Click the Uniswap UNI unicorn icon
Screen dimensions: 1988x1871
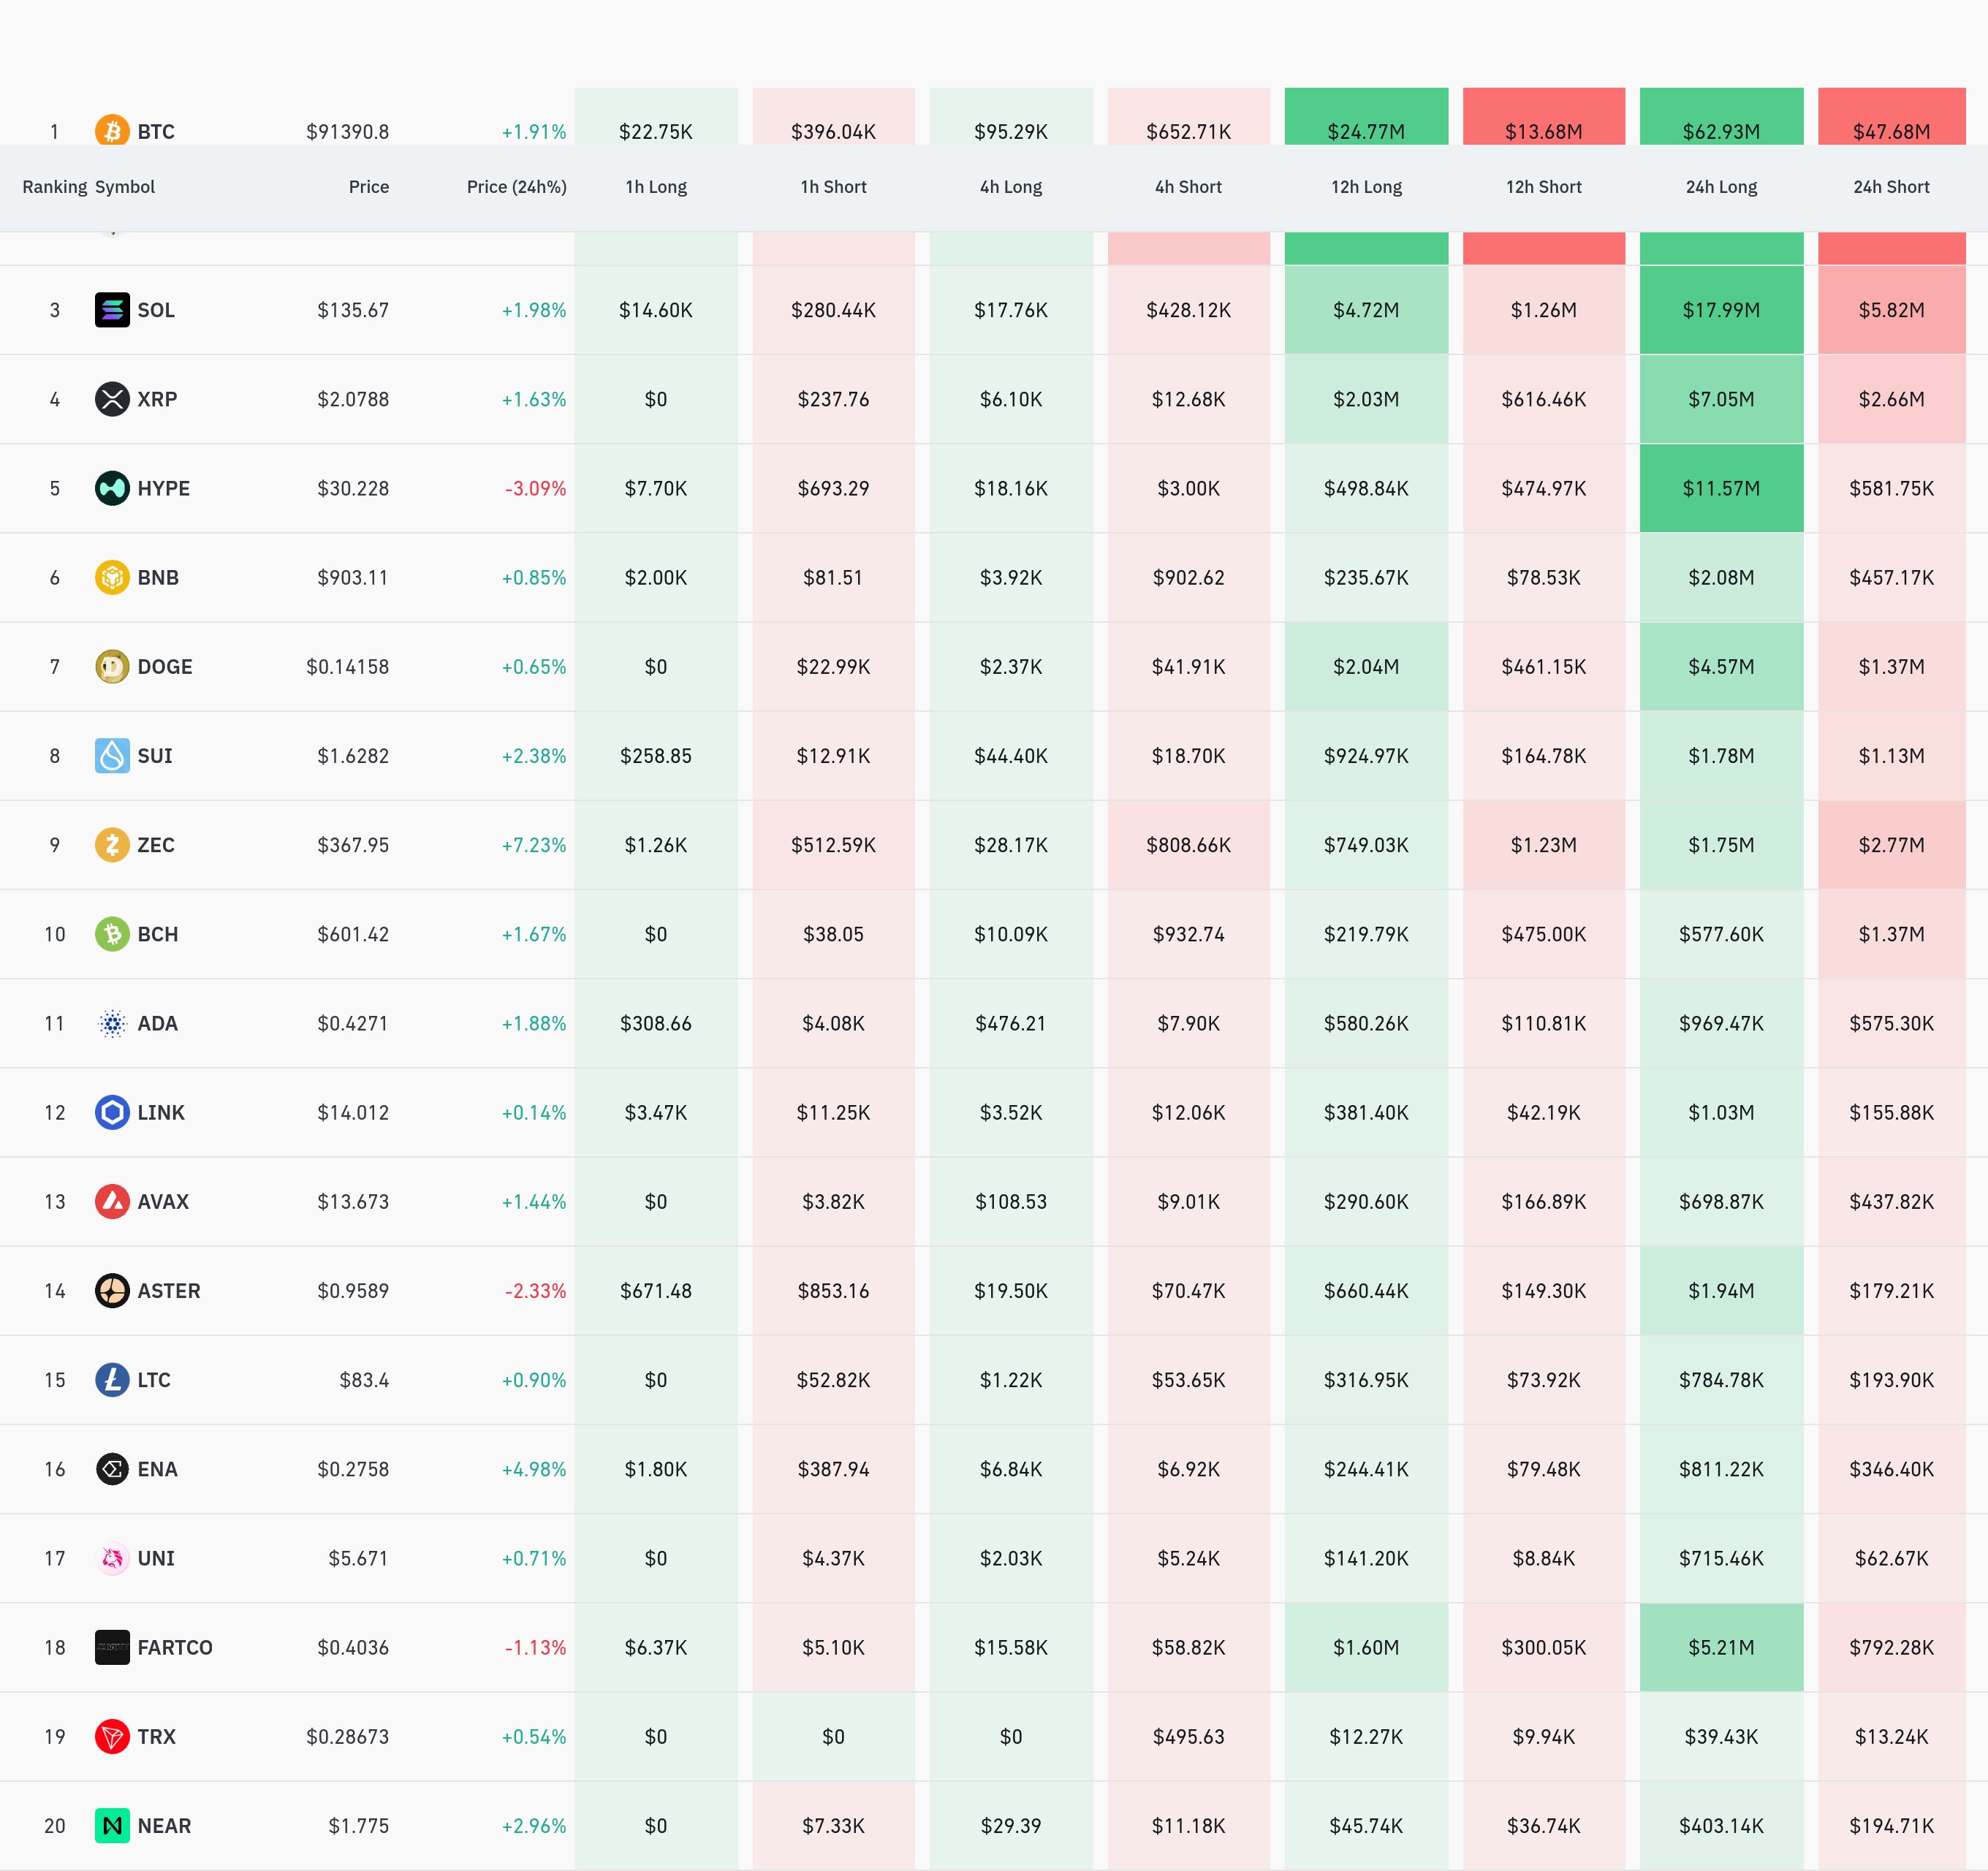pos(112,1558)
